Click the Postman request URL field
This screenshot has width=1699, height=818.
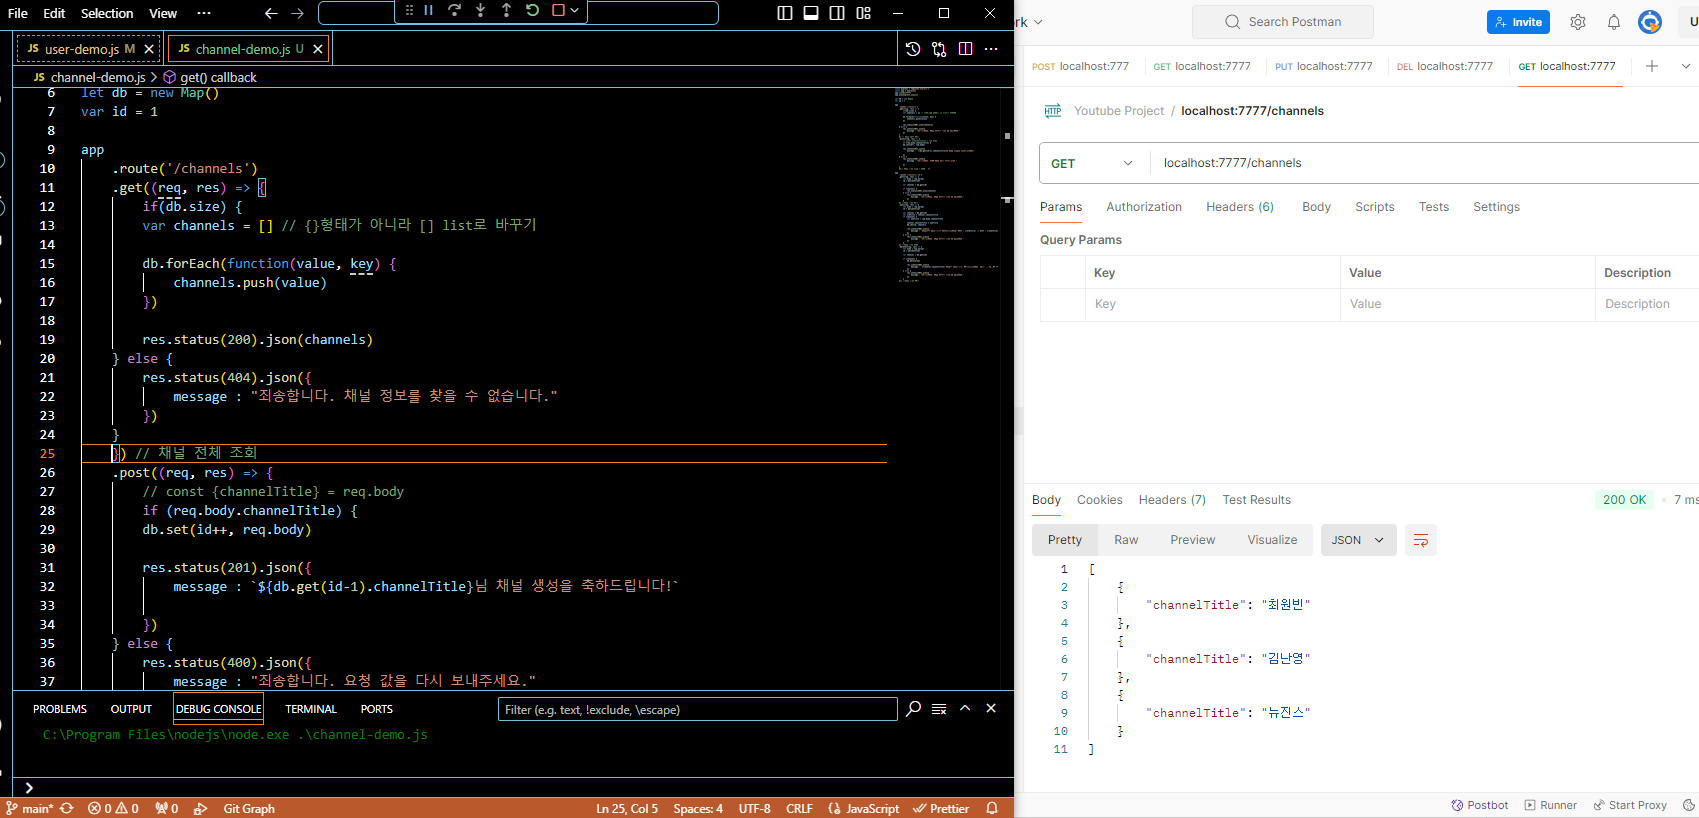coord(1425,163)
